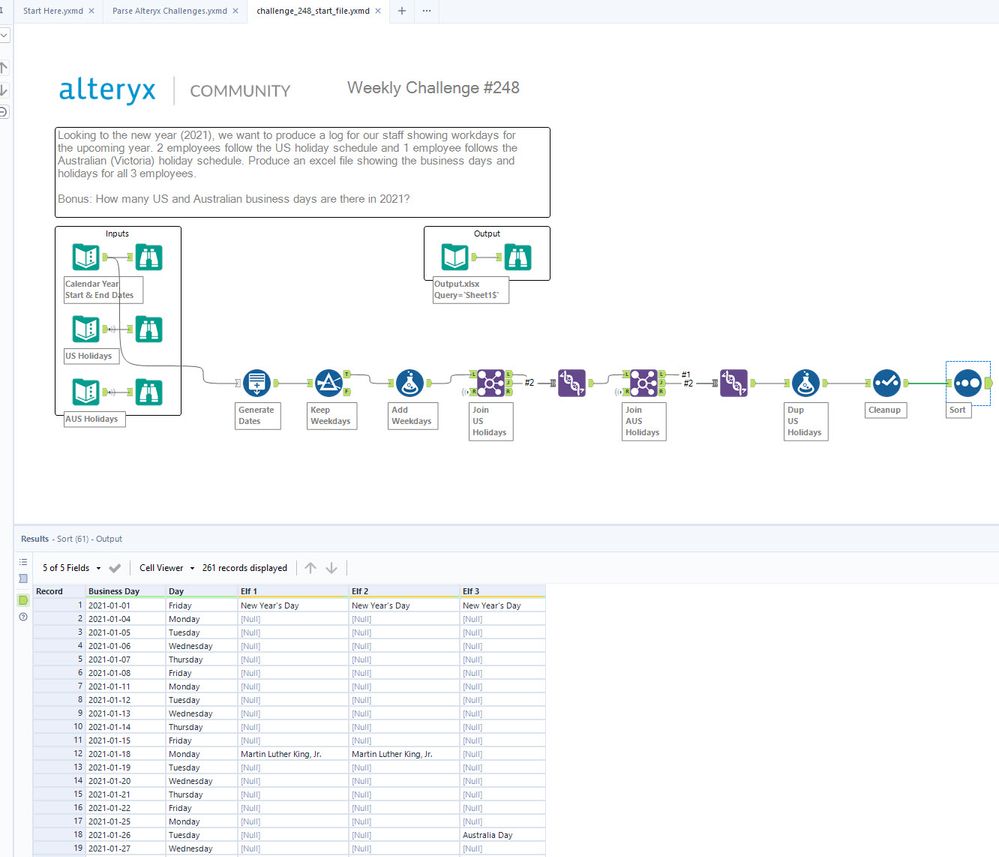Click the challenge description text box
The width and height of the screenshot is (999, 857).
(303, 172)
